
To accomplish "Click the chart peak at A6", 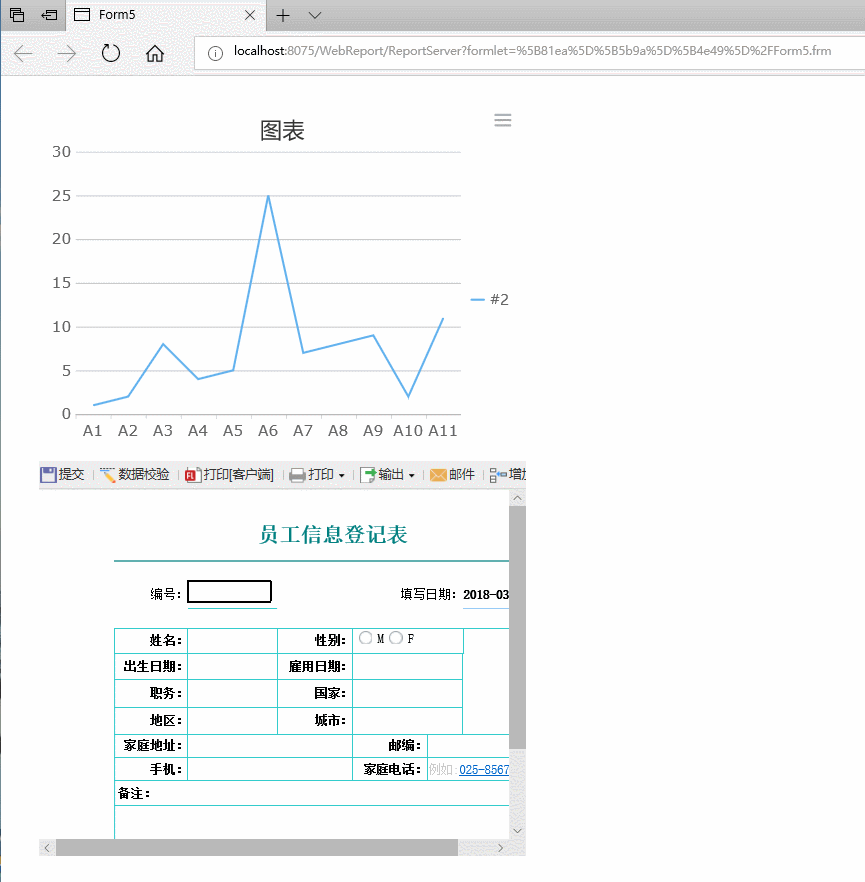I will 268,196.
